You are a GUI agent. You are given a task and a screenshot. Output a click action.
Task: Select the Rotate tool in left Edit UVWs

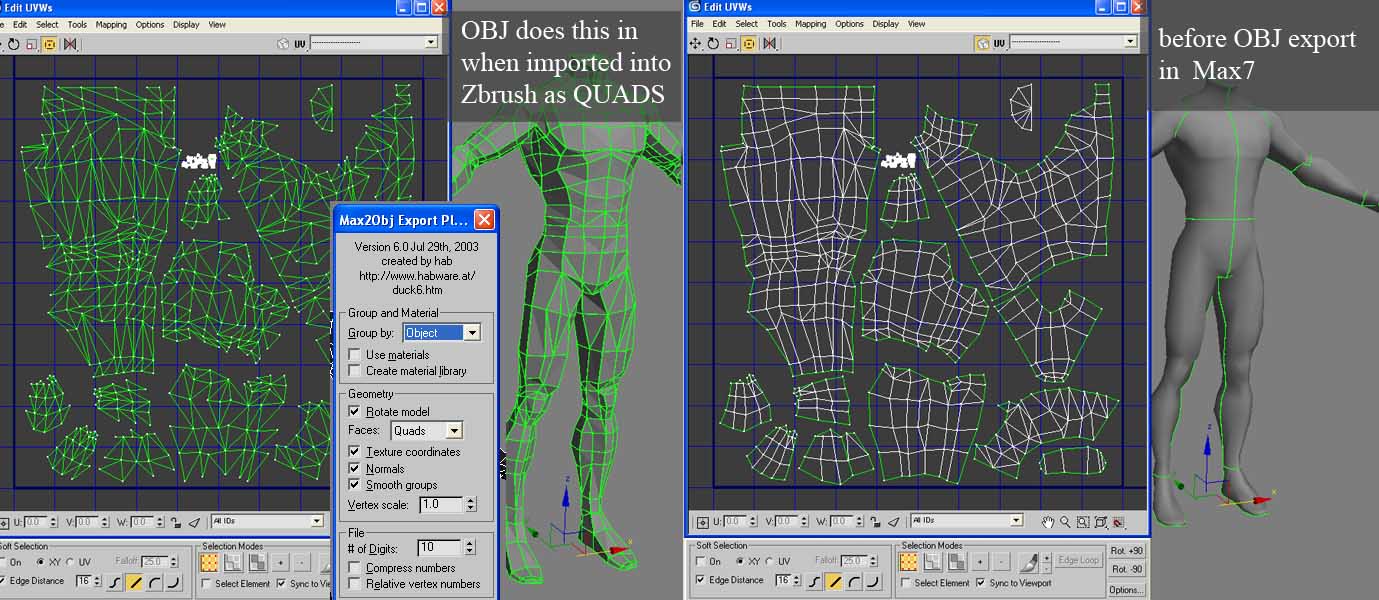14,43
